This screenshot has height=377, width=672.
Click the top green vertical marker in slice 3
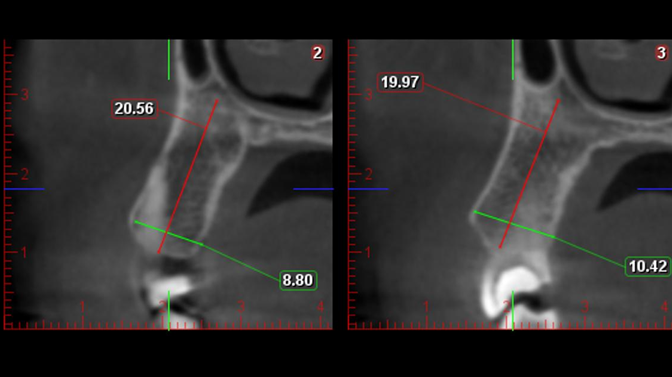(513, 60)
